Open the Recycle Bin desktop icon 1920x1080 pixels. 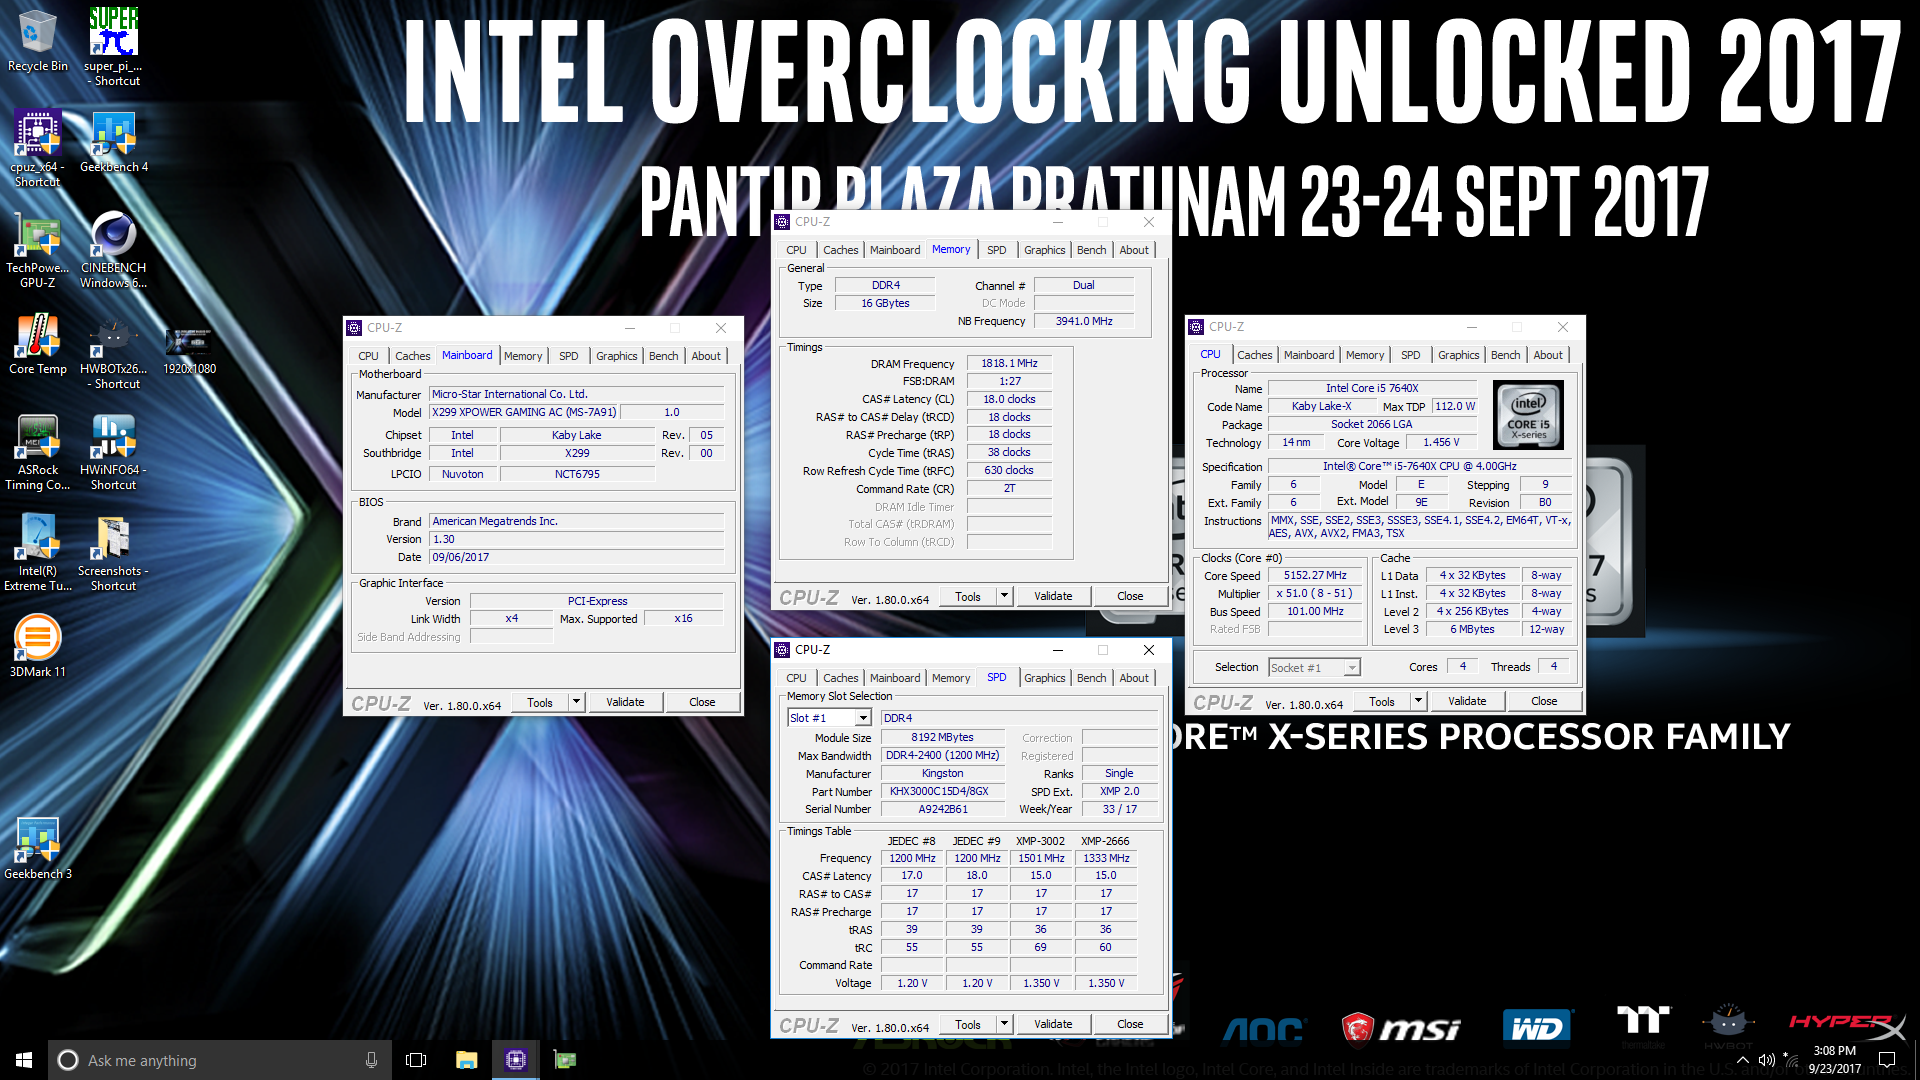tap(38, 40)
